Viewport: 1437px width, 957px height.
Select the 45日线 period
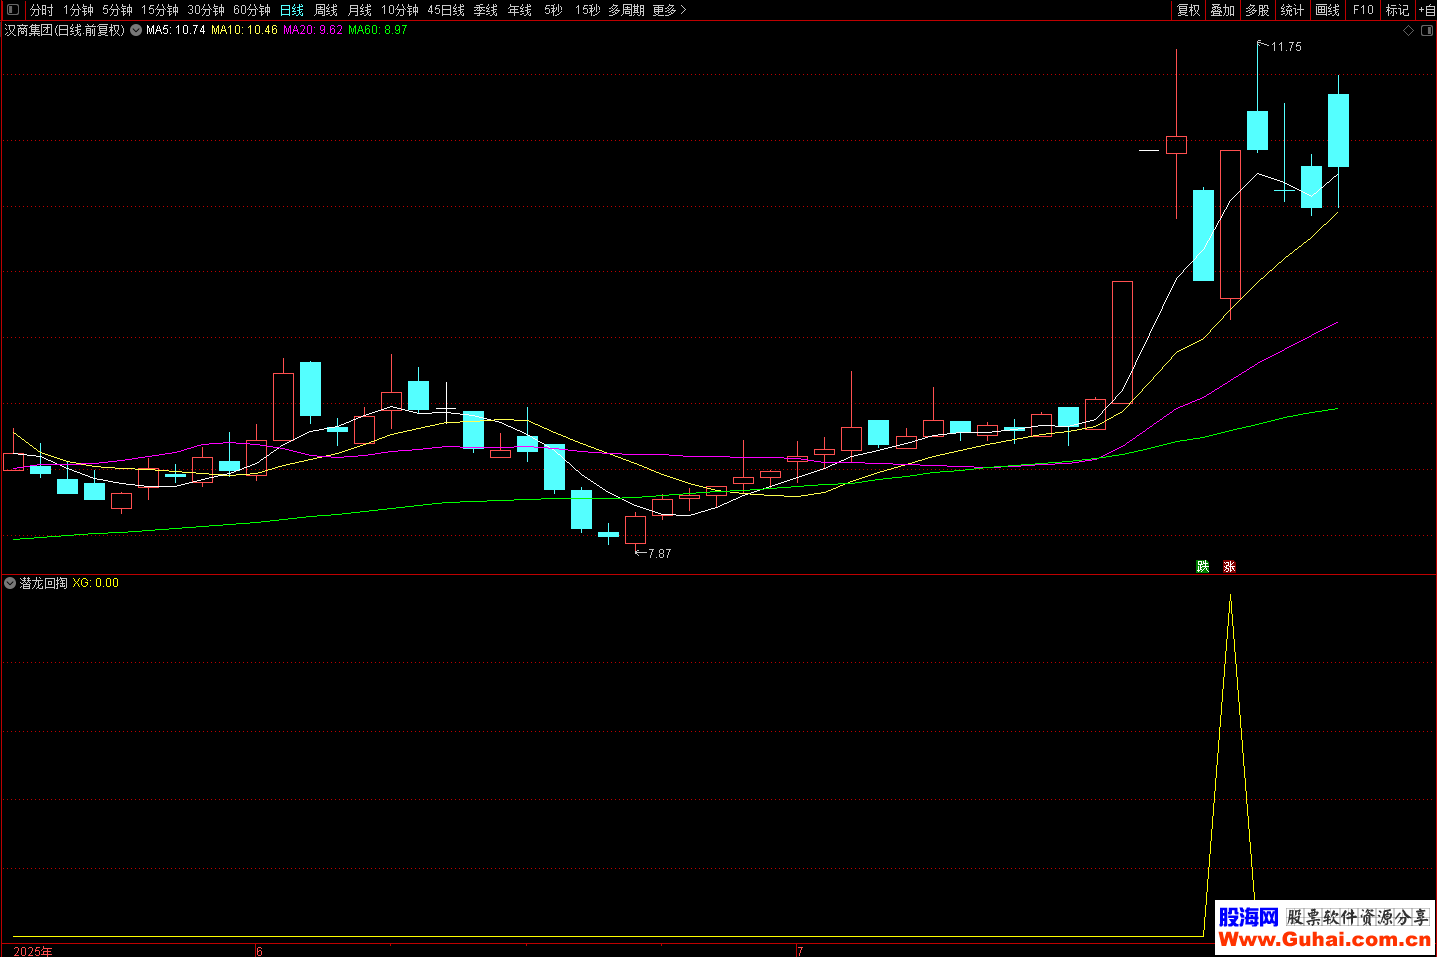[x=446, y=10]
